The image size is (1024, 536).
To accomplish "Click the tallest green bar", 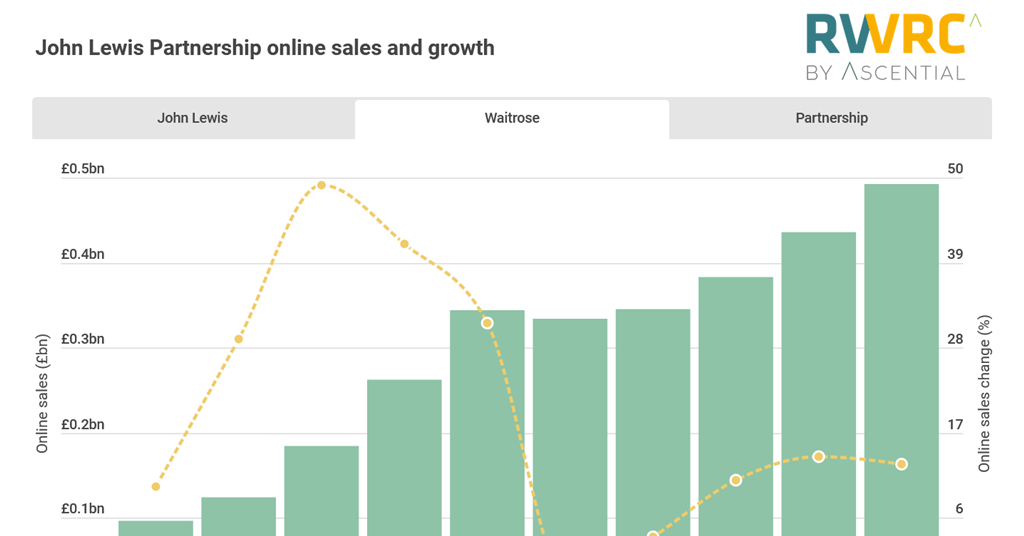I will [x=901, y=360].
